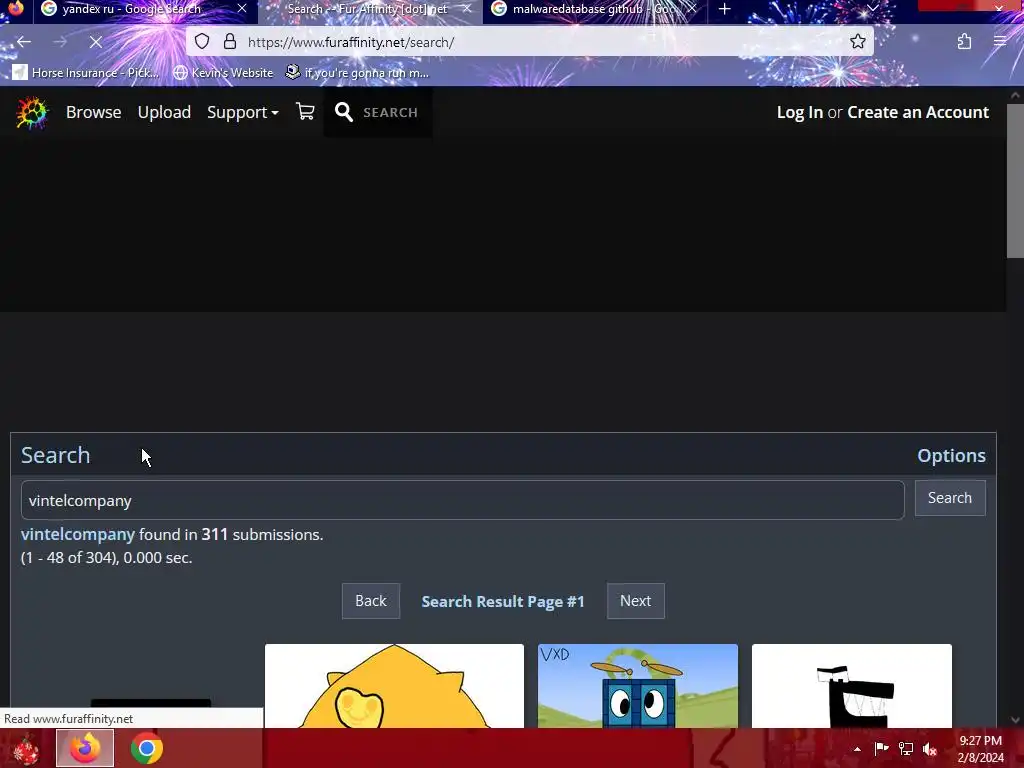Click the padlock site info icon
Viewport: 1024px width, 768px height.
229,42
